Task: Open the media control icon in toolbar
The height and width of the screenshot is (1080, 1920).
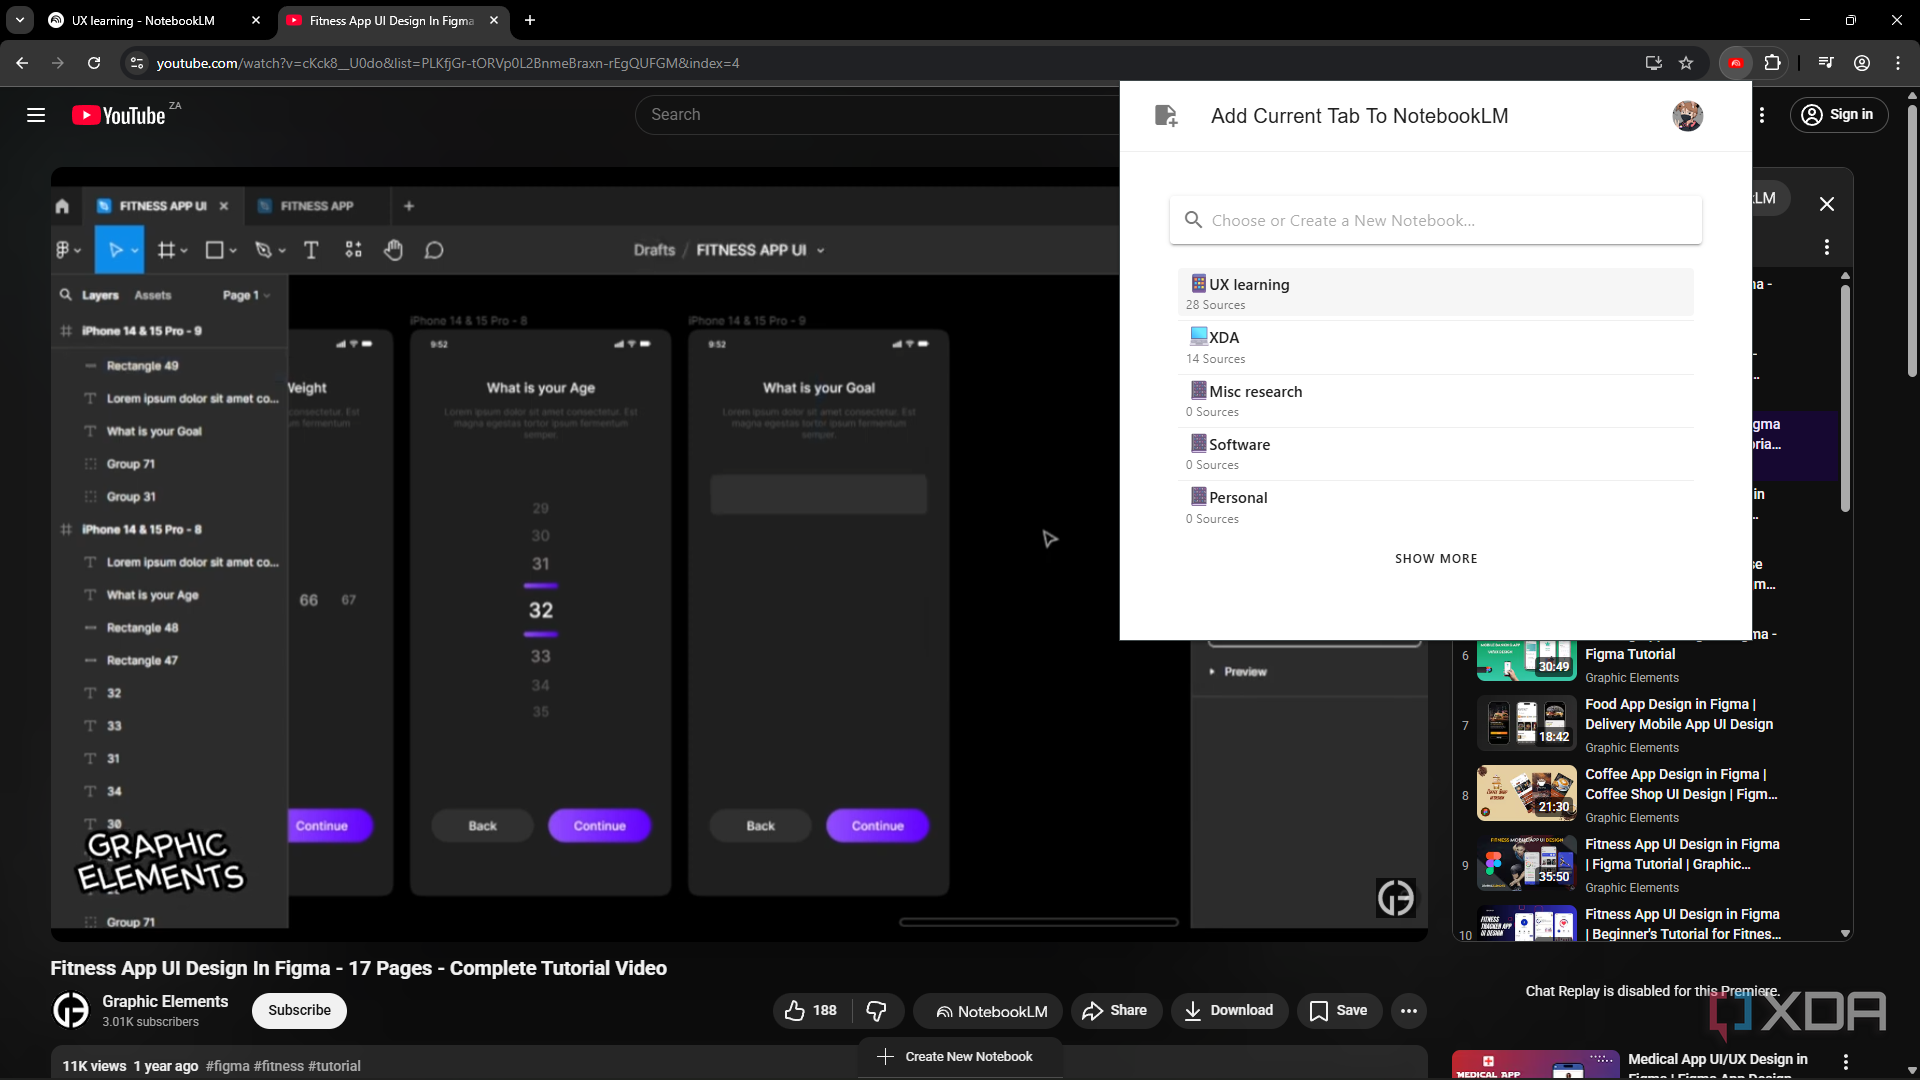Action: tap(1826, 63)
